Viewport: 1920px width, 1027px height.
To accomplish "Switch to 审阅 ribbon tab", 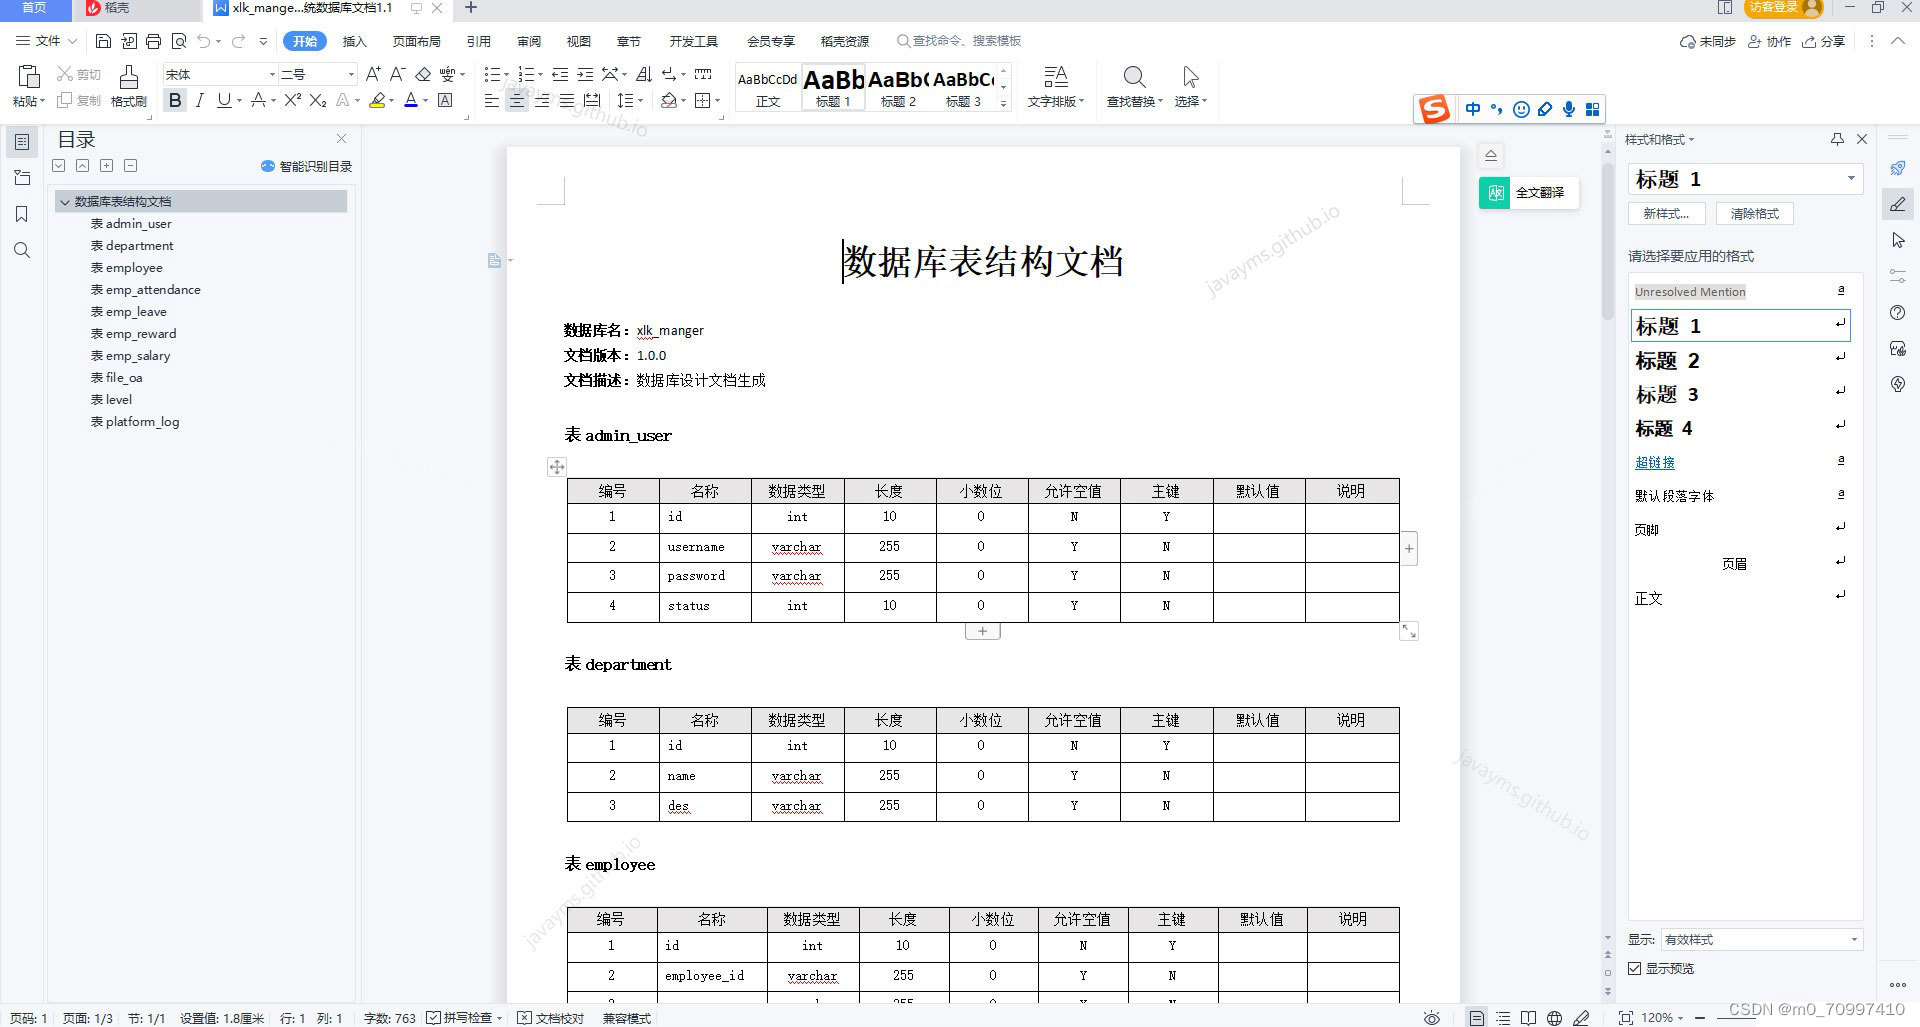I will pos(529,41).
